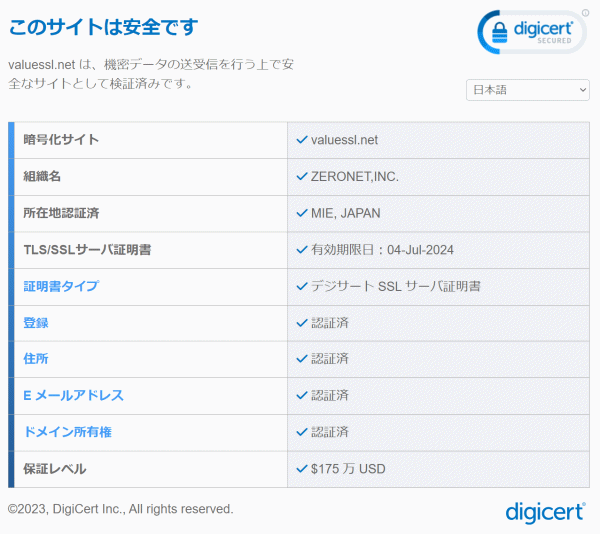This screenshot has height=534, width=600.
Task: Click the checkmark next to $175 万 USD
Action: 302,469
